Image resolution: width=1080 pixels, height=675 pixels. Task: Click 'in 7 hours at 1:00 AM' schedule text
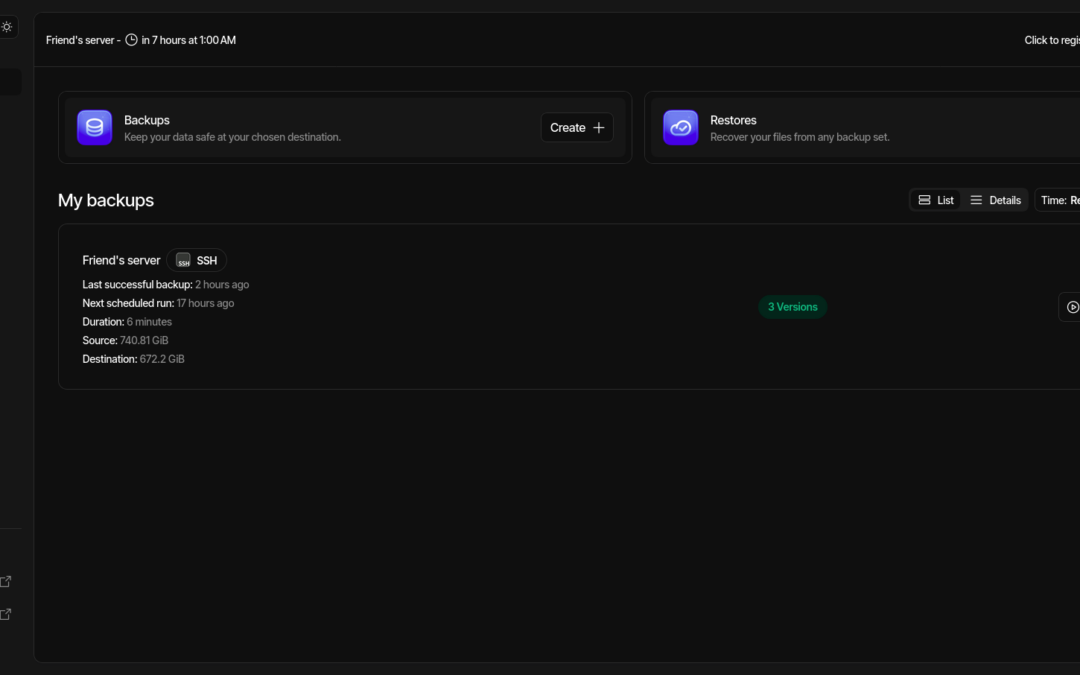click(x=189, y=40)
